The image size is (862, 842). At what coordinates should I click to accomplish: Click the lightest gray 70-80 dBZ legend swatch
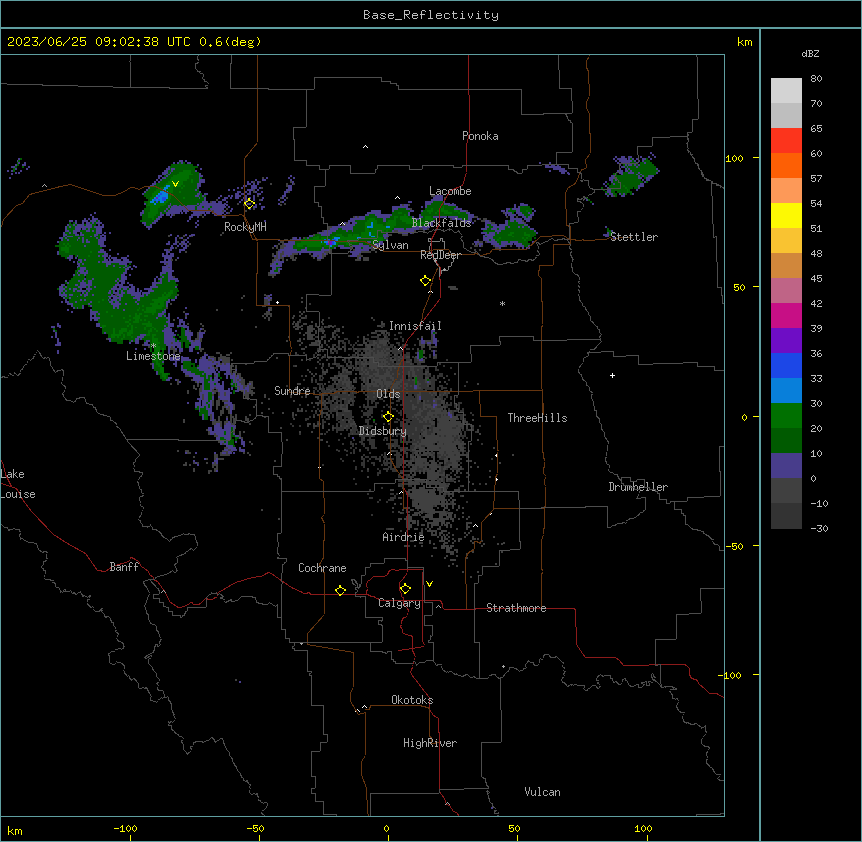pyautogui.click(x=786, y=91)
